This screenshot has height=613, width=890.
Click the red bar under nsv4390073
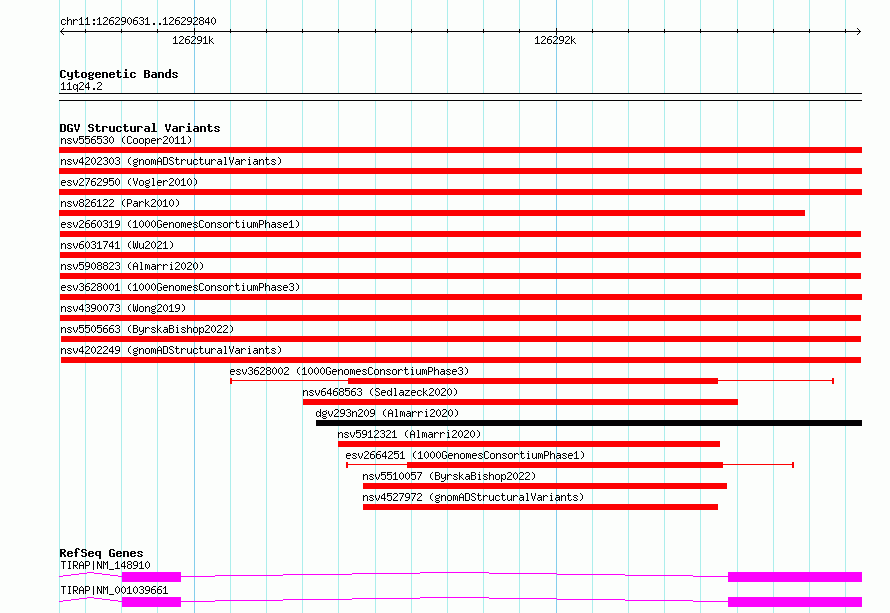[x=460, y=318]
